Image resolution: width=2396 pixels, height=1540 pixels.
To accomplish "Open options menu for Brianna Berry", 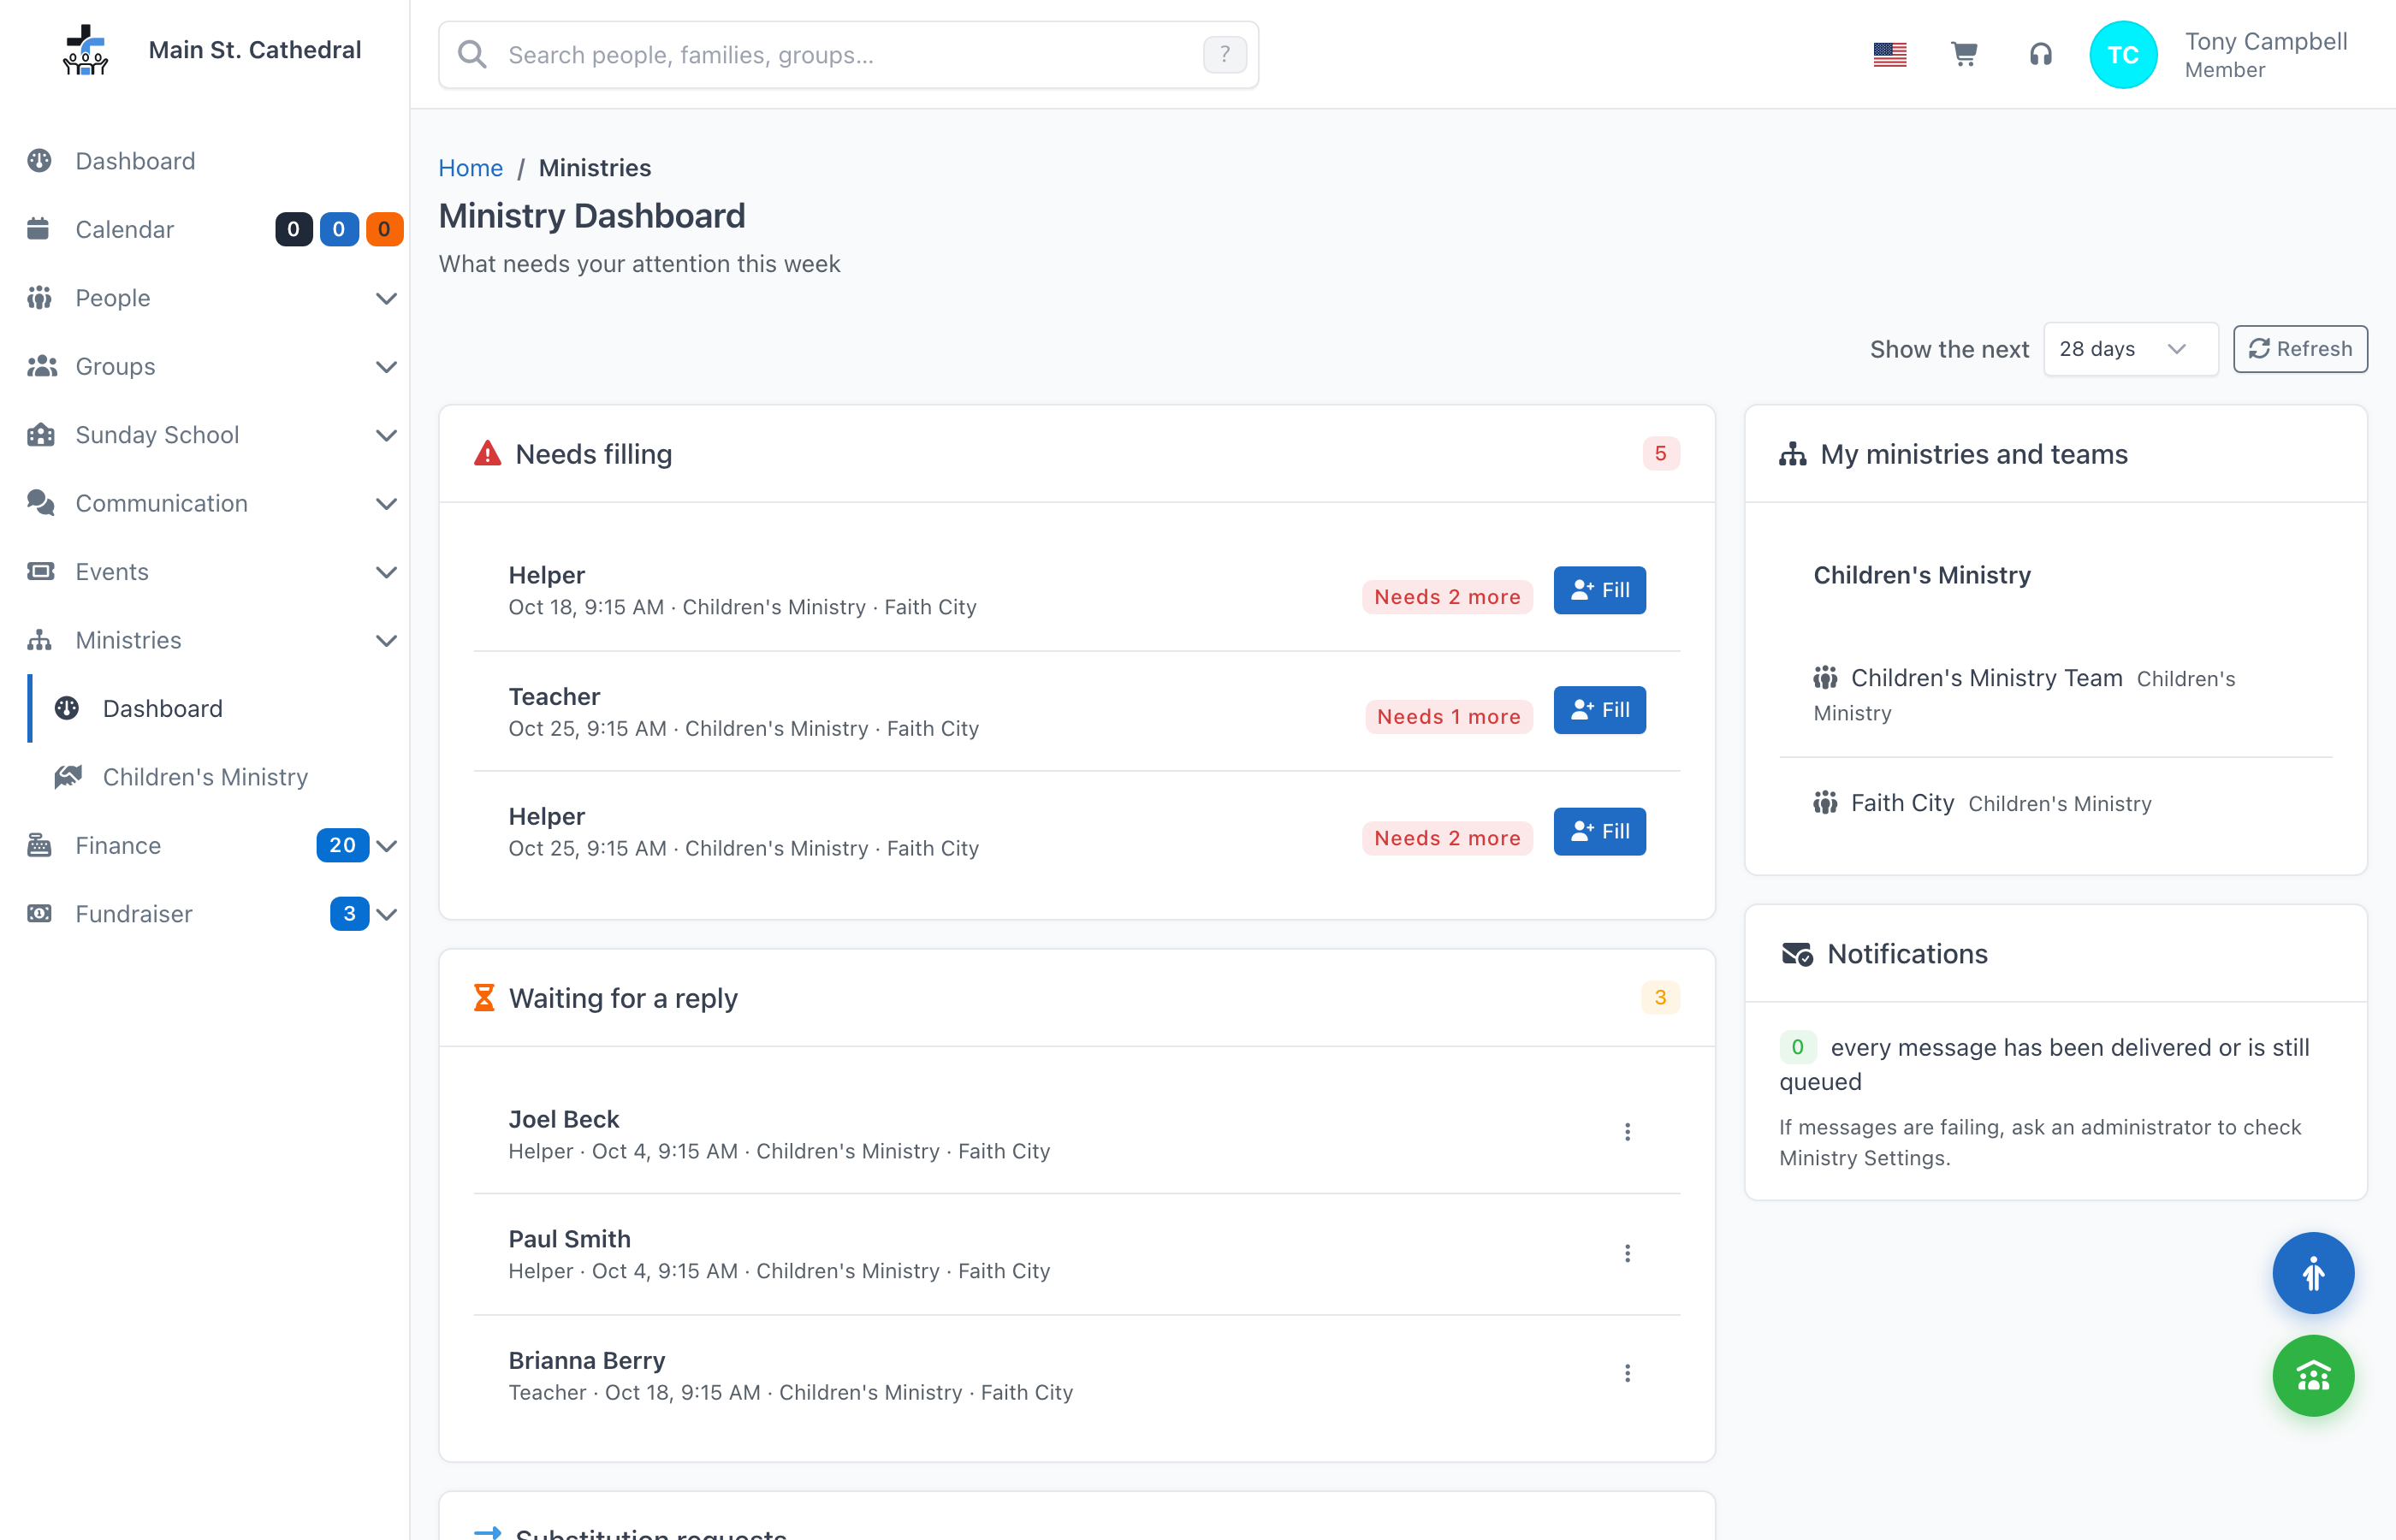I will point(1627,1373).
